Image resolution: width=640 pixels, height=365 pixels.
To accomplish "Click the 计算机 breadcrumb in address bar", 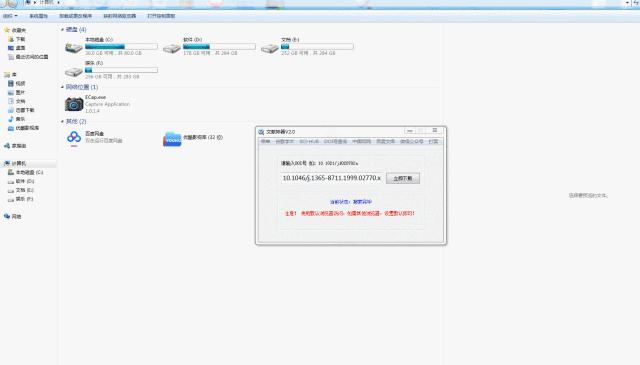I will pos(46,2).
